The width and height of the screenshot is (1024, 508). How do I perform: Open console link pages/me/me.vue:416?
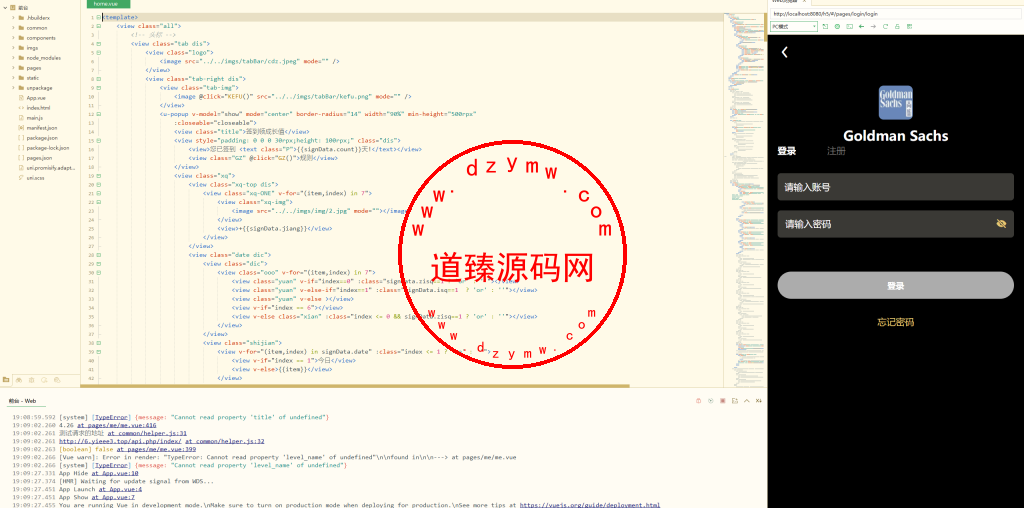click(x=116, y=425)
